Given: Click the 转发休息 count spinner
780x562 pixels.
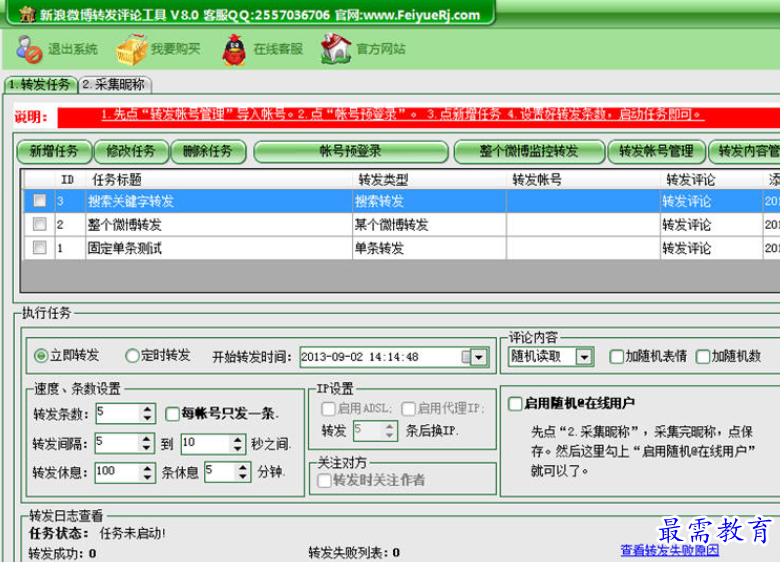Looking at the screenshot, I should coord(147,472).
